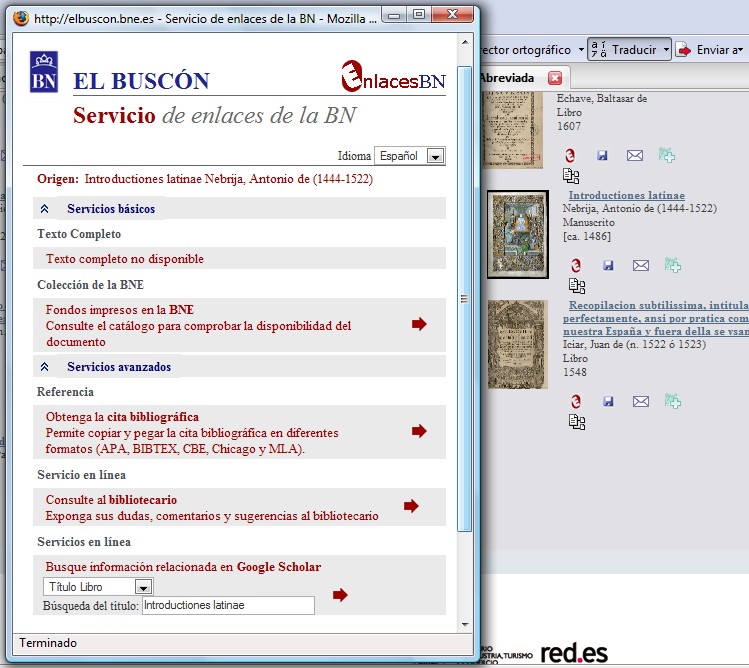Click the EnlacesBN icon under Echave record
Screen dimensions: 749x668
tap(570, 155)
